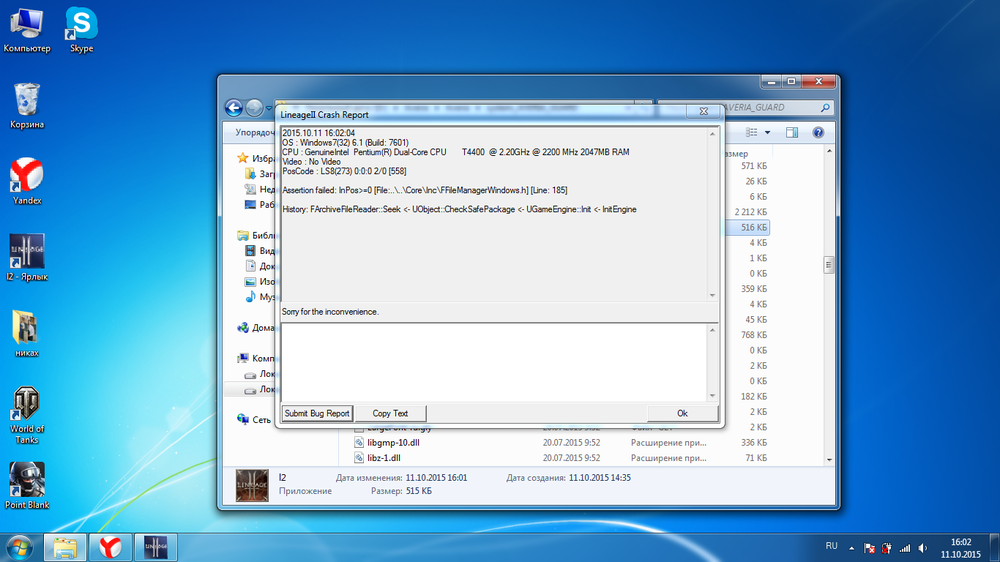Click the RU language indicator in taskbar
Image resolution: width=1000 pixels, height=562 pixels.
(831, 547)
